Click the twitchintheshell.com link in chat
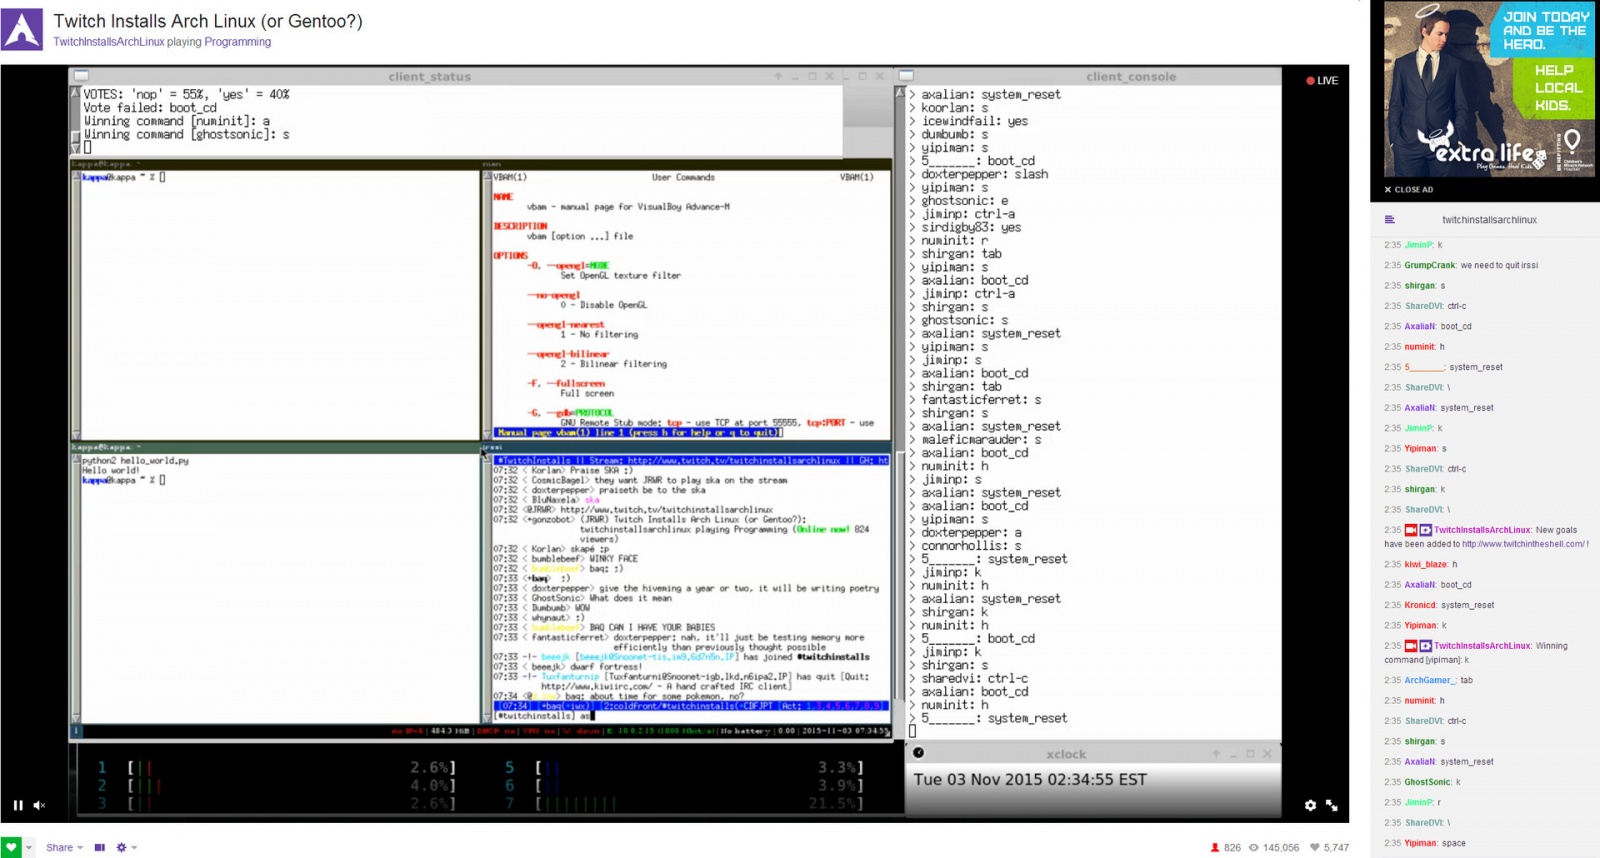 point(1522,544)
